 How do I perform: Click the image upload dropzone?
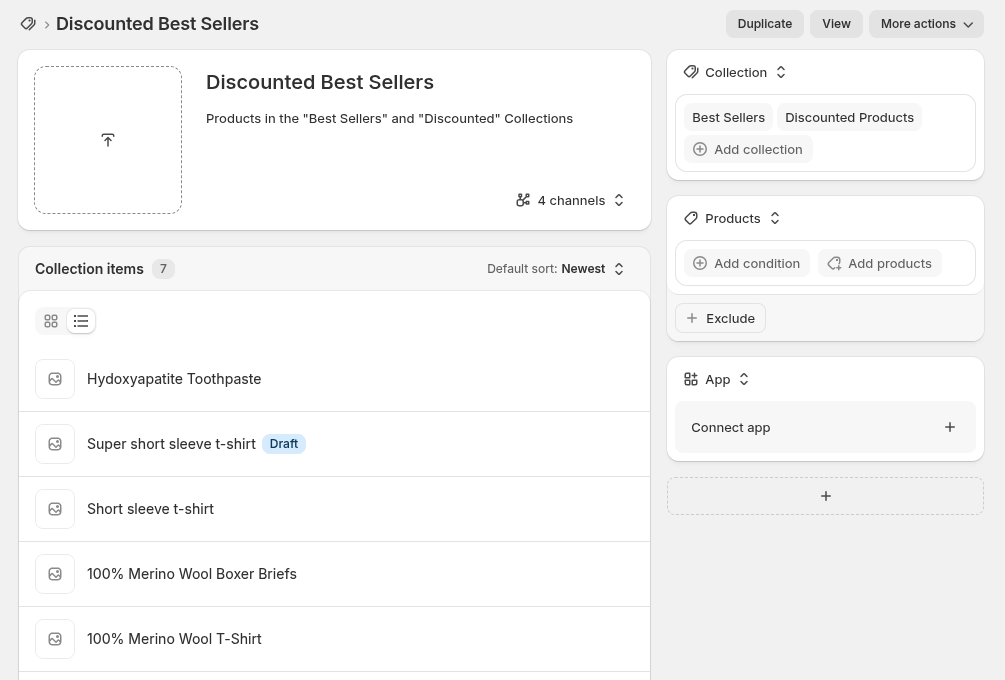pos(108,140)
